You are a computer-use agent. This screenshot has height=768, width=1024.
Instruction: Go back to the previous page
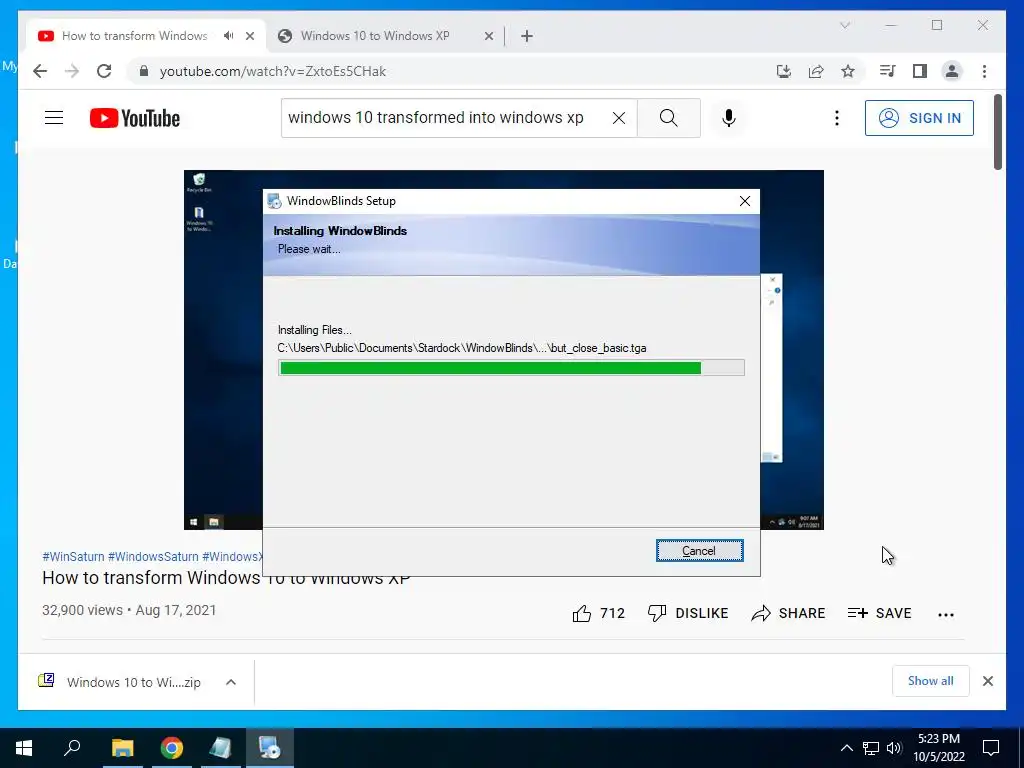(40, 71)
